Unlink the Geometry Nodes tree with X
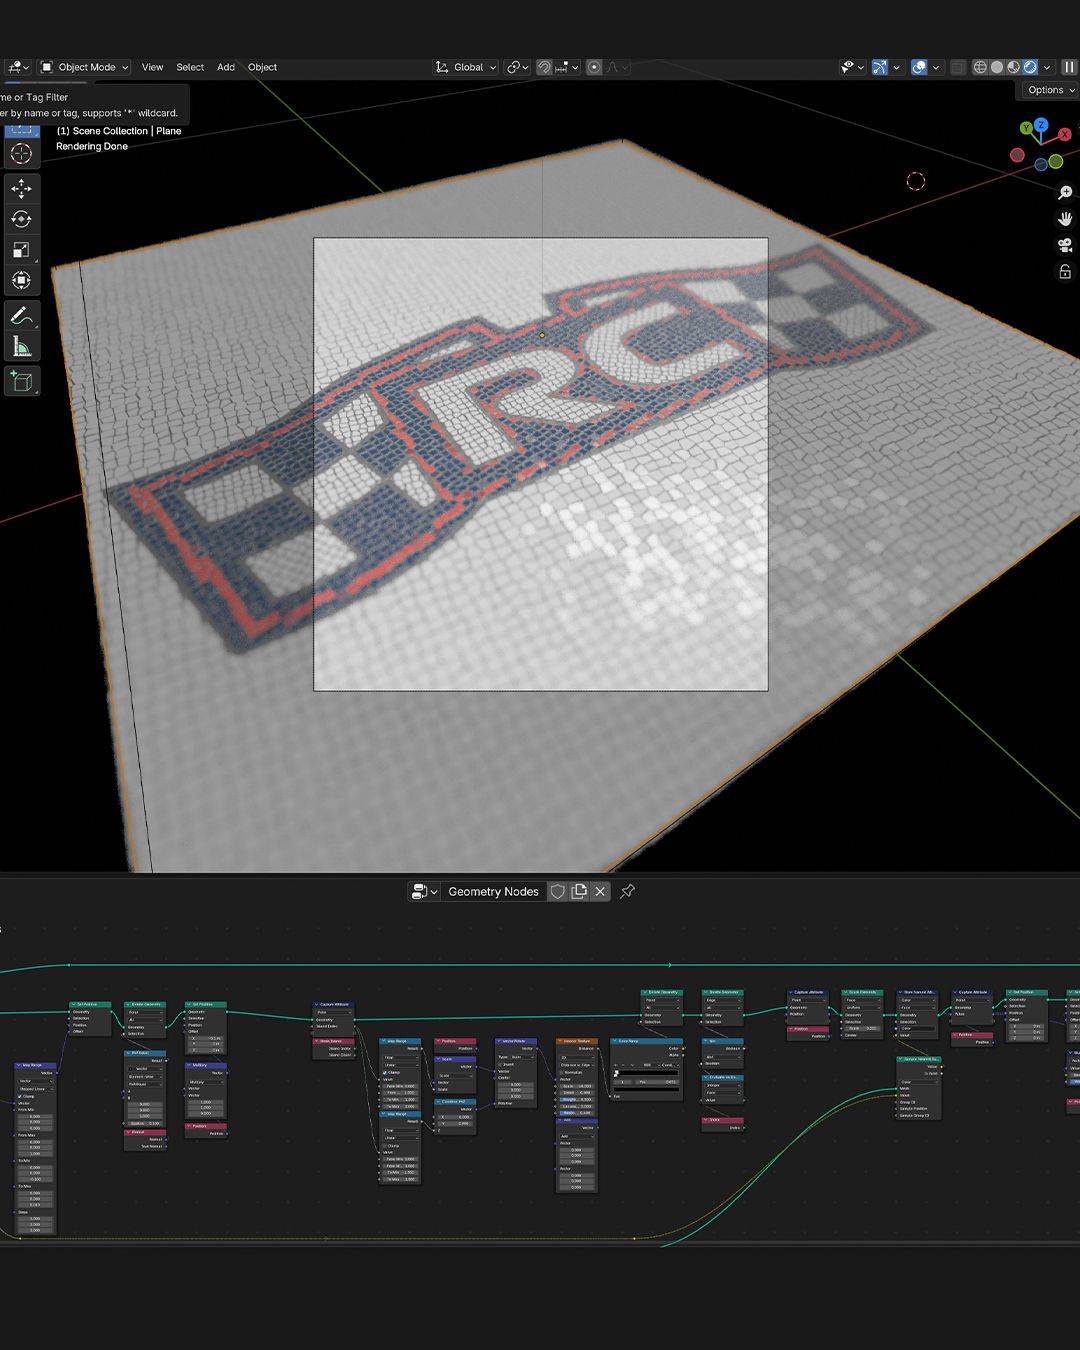1080x1350 pixels. coord(600,891)
